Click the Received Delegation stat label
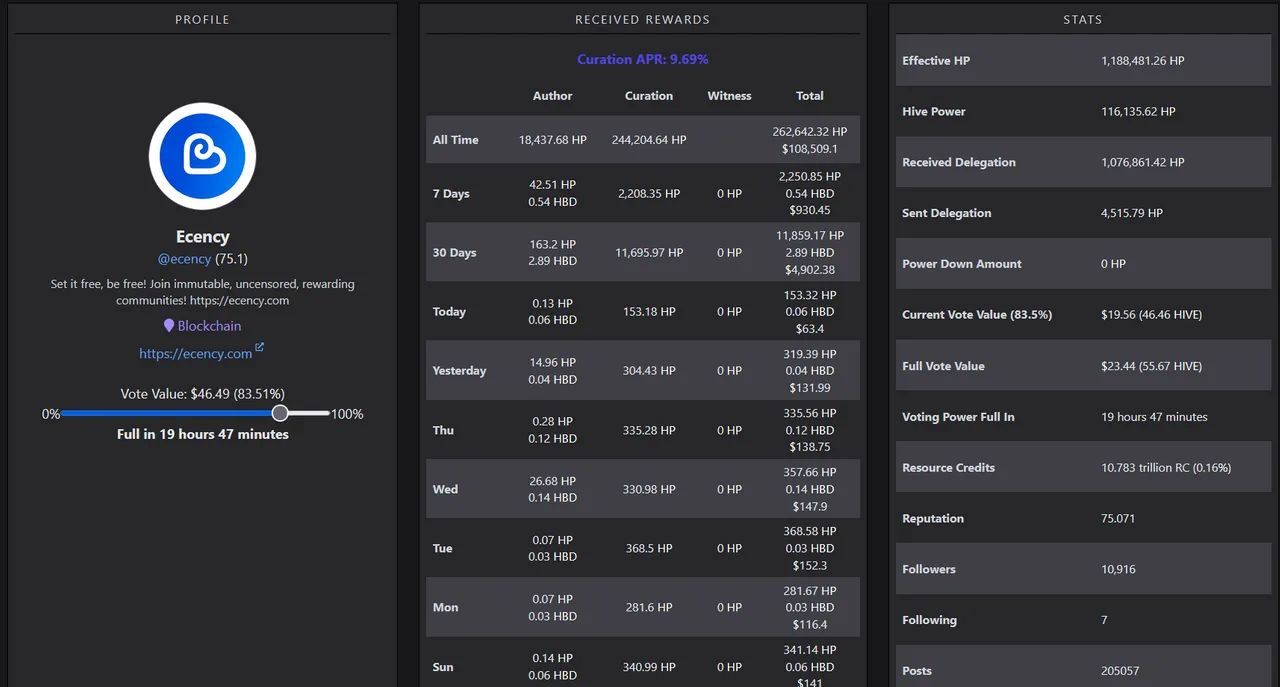 click(959, 162)
